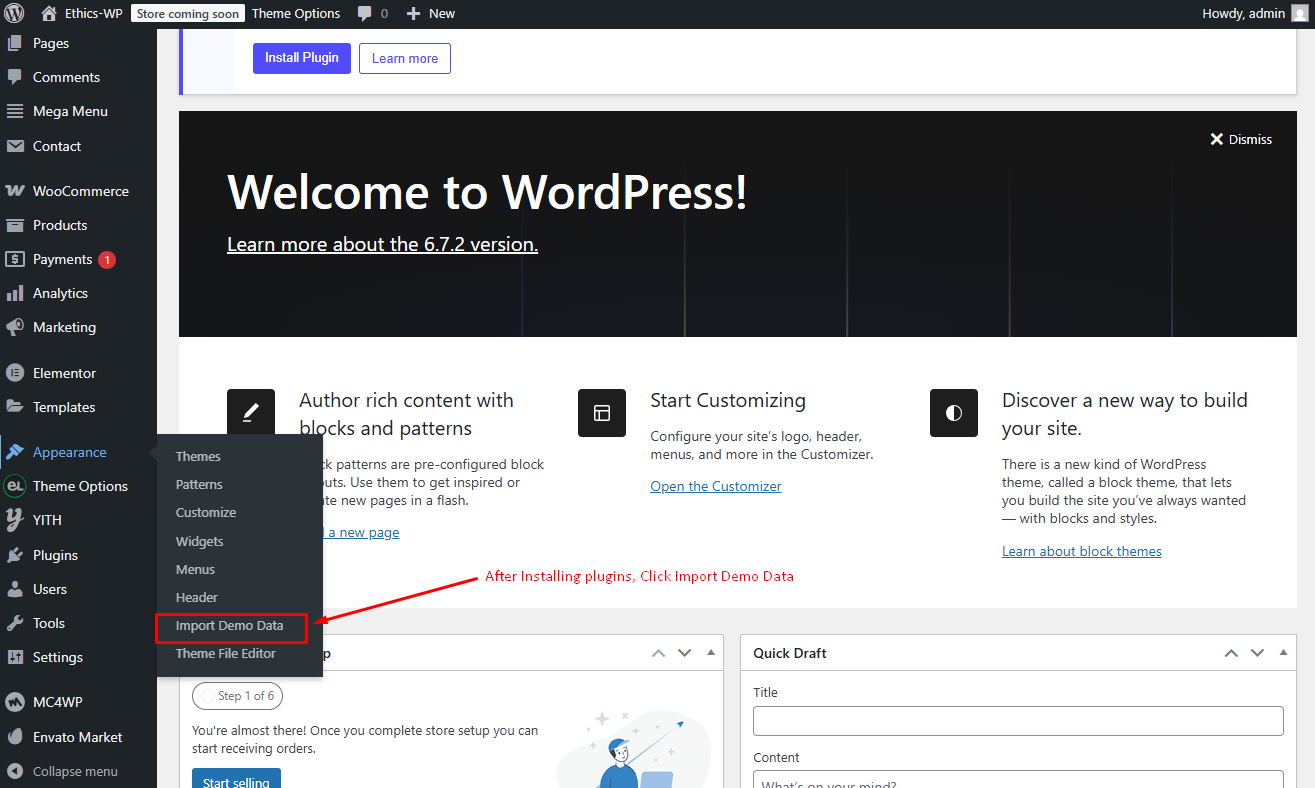Select Header in Appearance submenu
This screenshot has height=788, width=1315.
(x=197, y=597)
